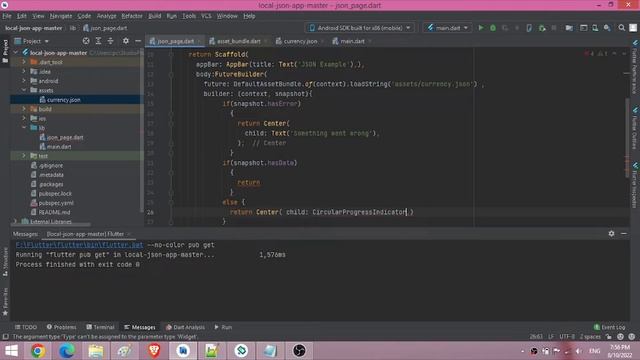Open the Project view selector dropdown

tap(32, 41)
